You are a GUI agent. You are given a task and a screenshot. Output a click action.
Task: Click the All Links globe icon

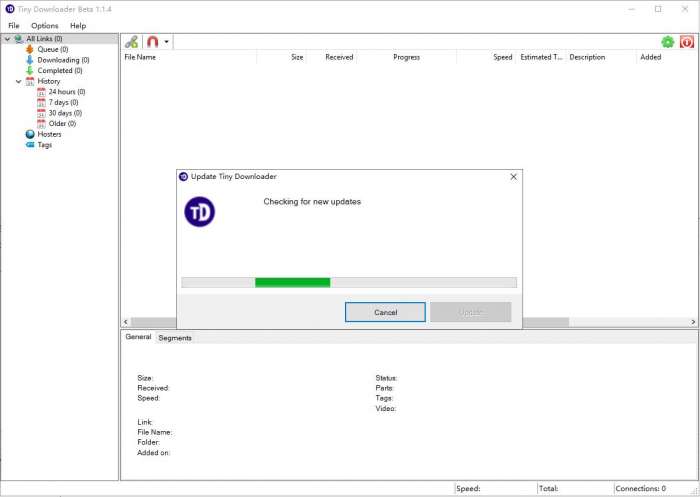pos(19,39)
